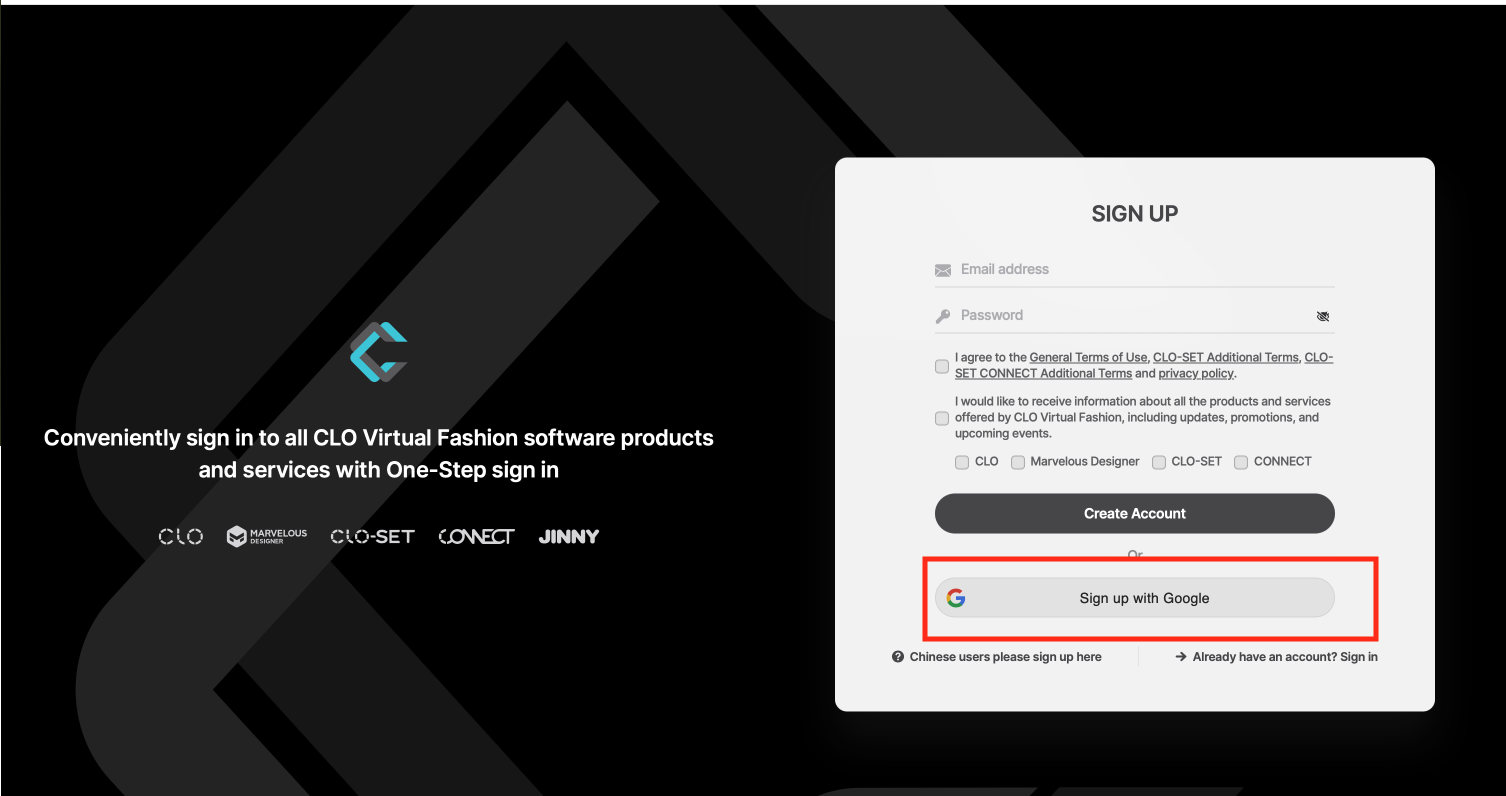Enable the receive information checkbox
Image resolution: width=1506 pixels, height=796 pixels.
(x=942, y=418)
